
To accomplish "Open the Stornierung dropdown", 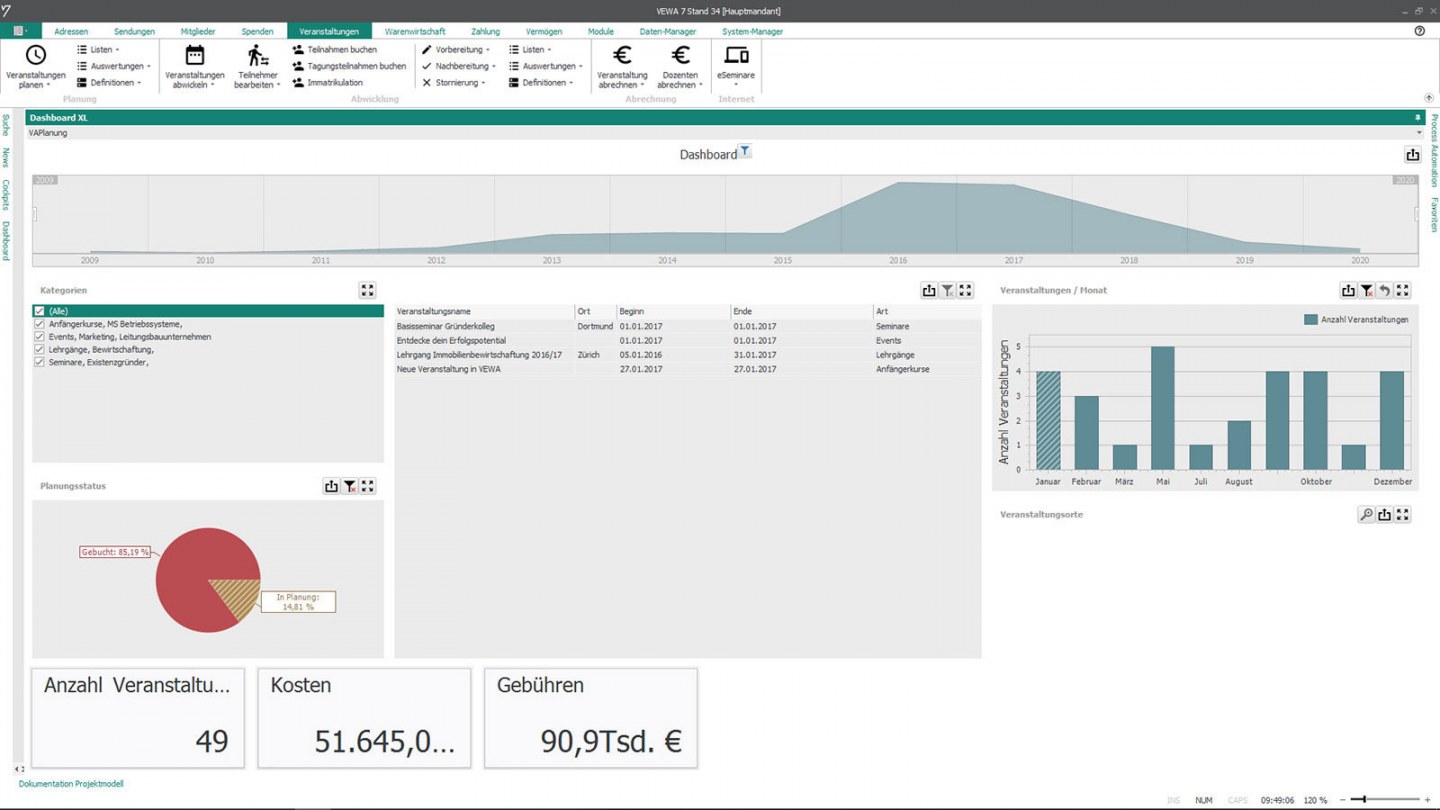I will tap(453, 83).
